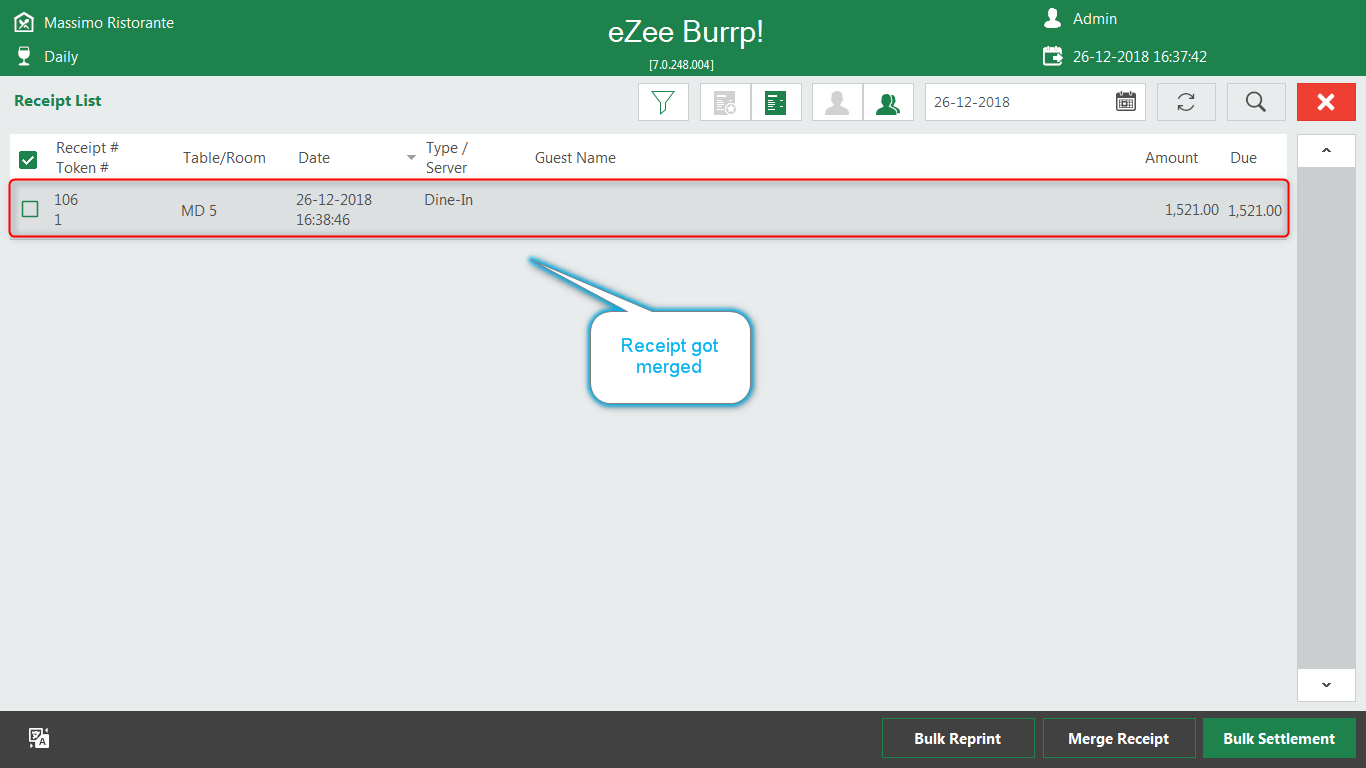Close receipt list with red X

(1326, 102)
